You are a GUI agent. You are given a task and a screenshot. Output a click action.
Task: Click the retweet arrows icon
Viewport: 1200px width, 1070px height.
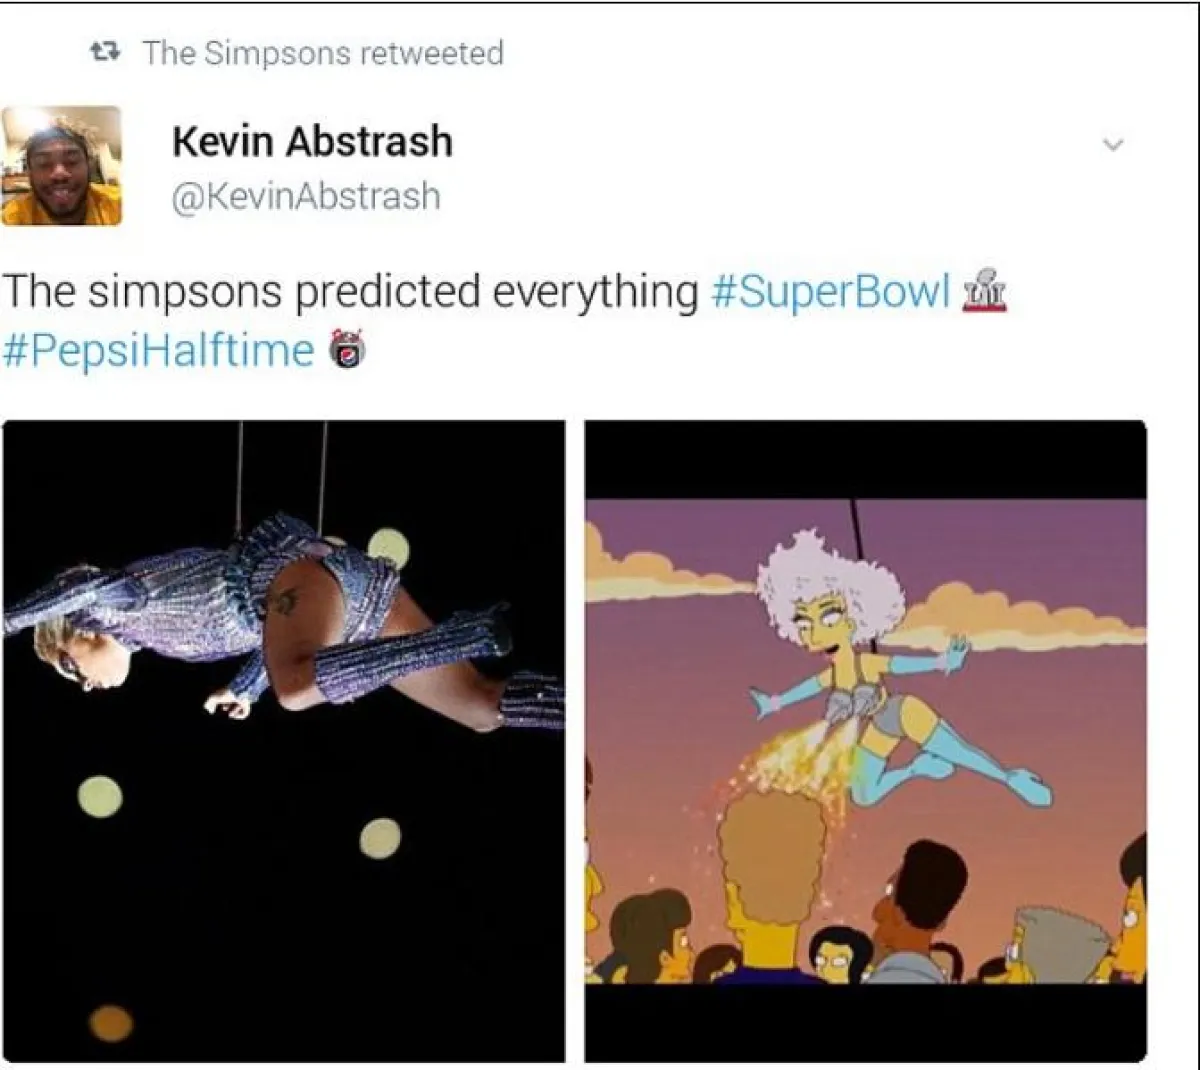[105, 52]
